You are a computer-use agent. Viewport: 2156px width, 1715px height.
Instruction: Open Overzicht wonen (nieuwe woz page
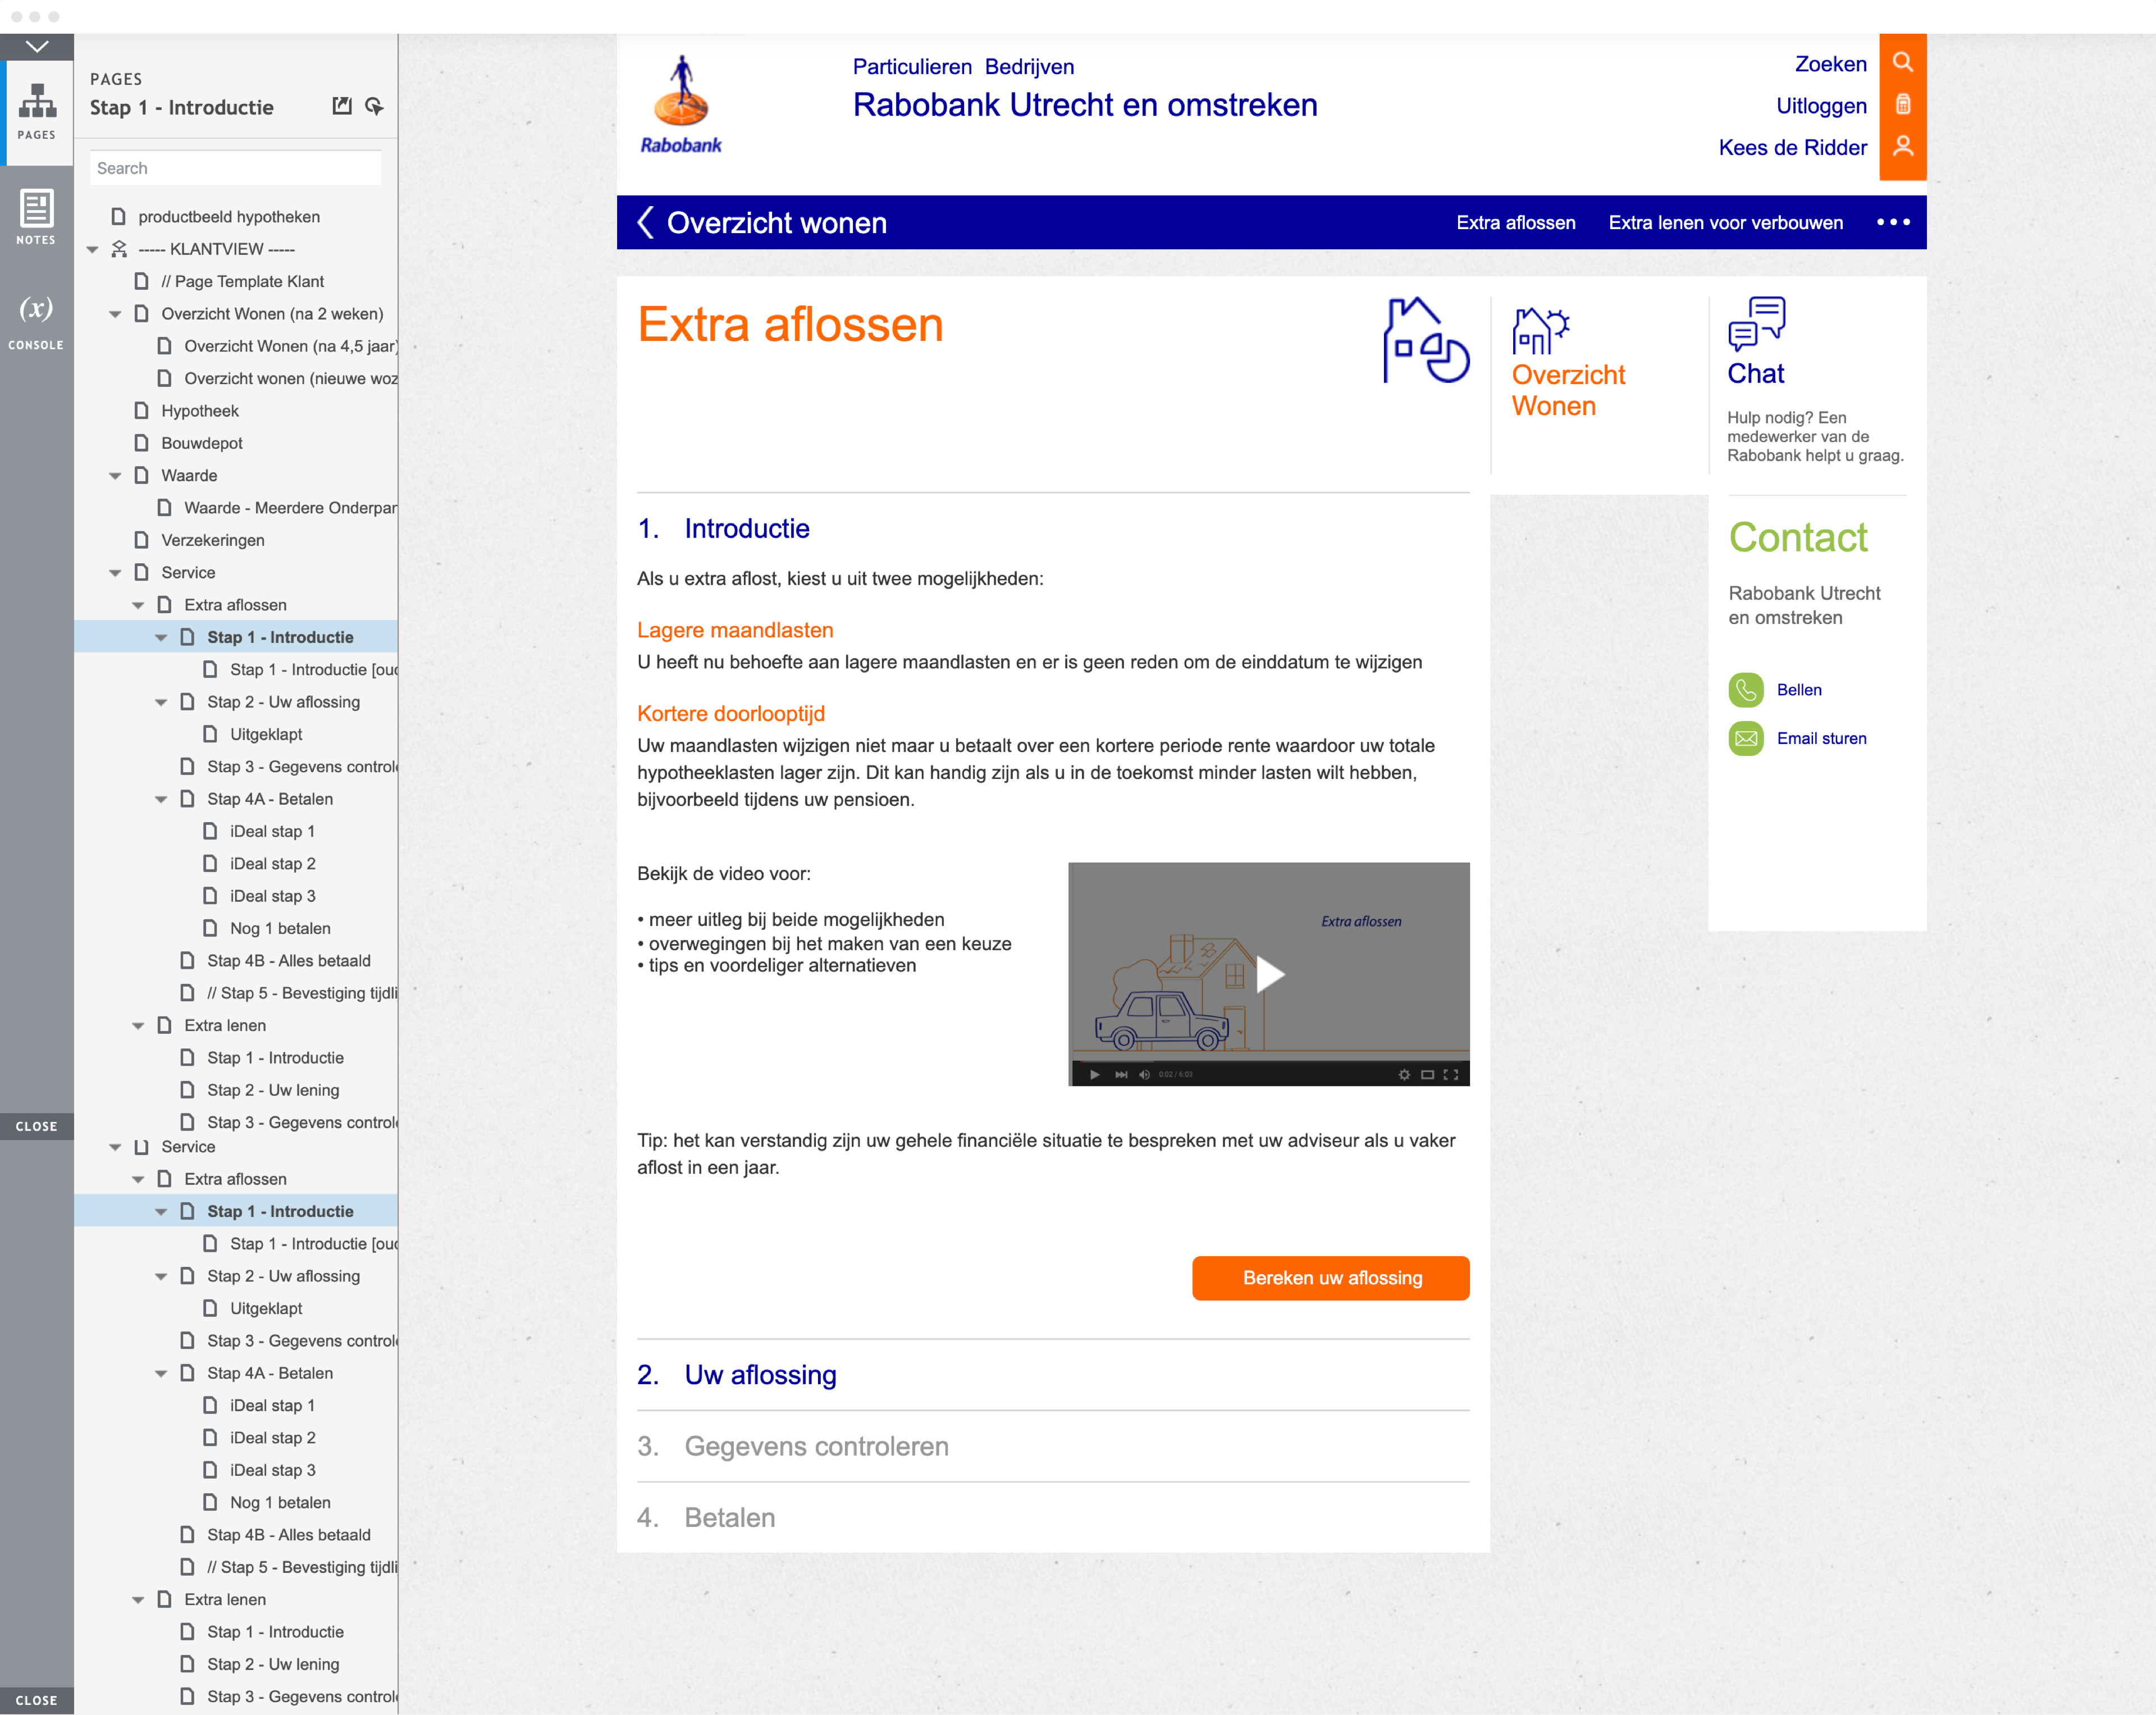(290, 379)
